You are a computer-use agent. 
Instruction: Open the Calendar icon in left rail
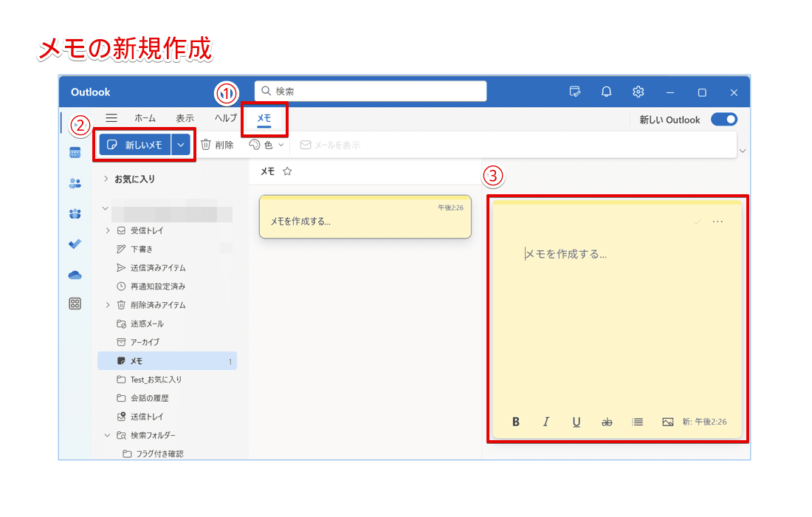click(75, 152)
